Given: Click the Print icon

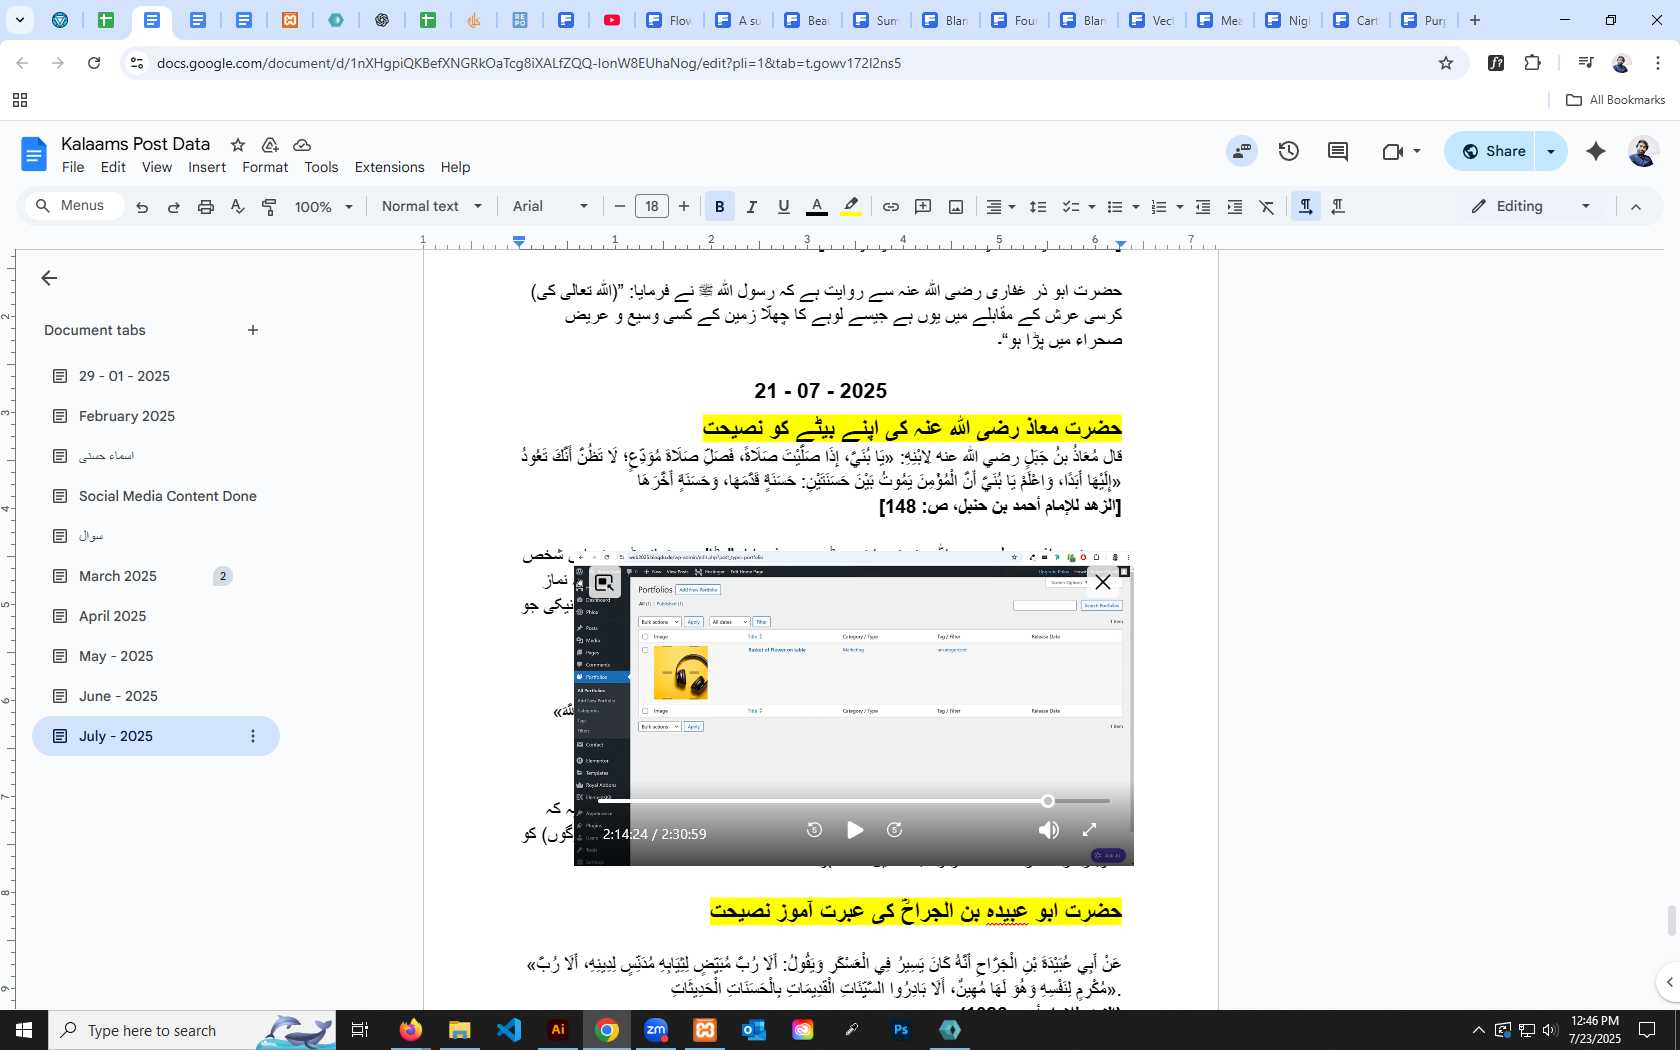Looking at the screenshot, I should coord(206,207).
